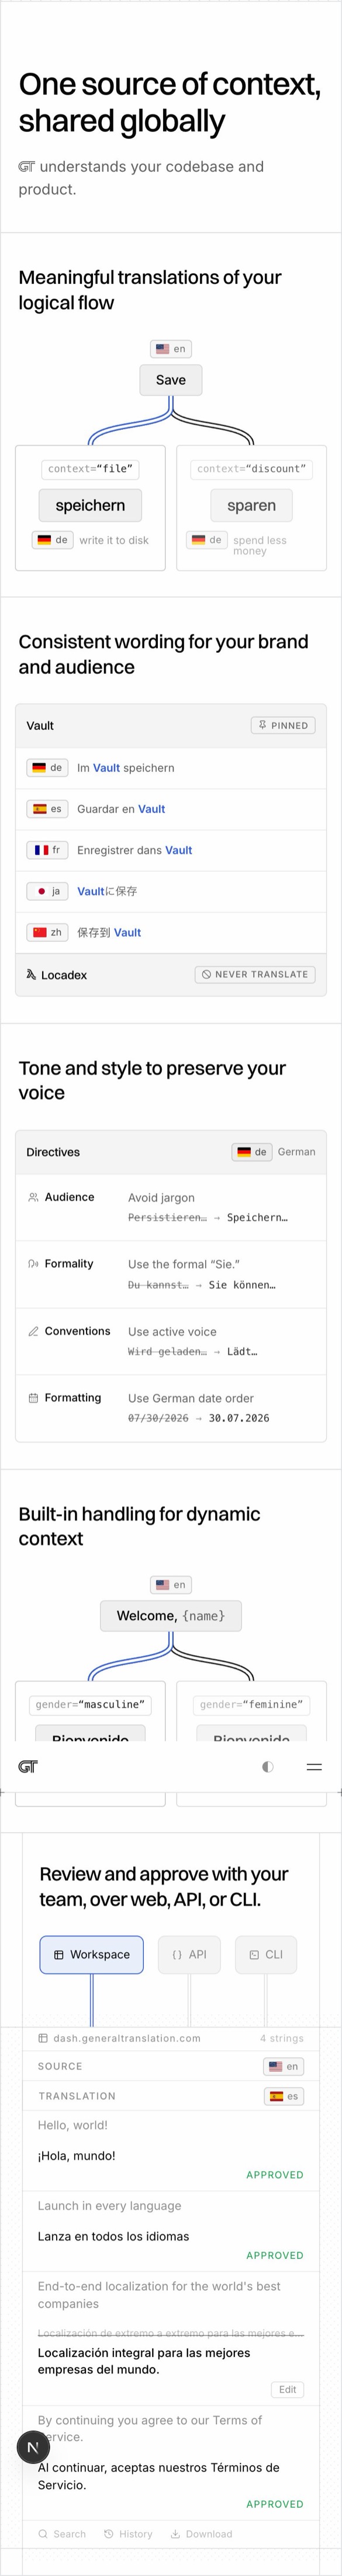Click the NEVER TRANSLATE badge

pos(255,974)
